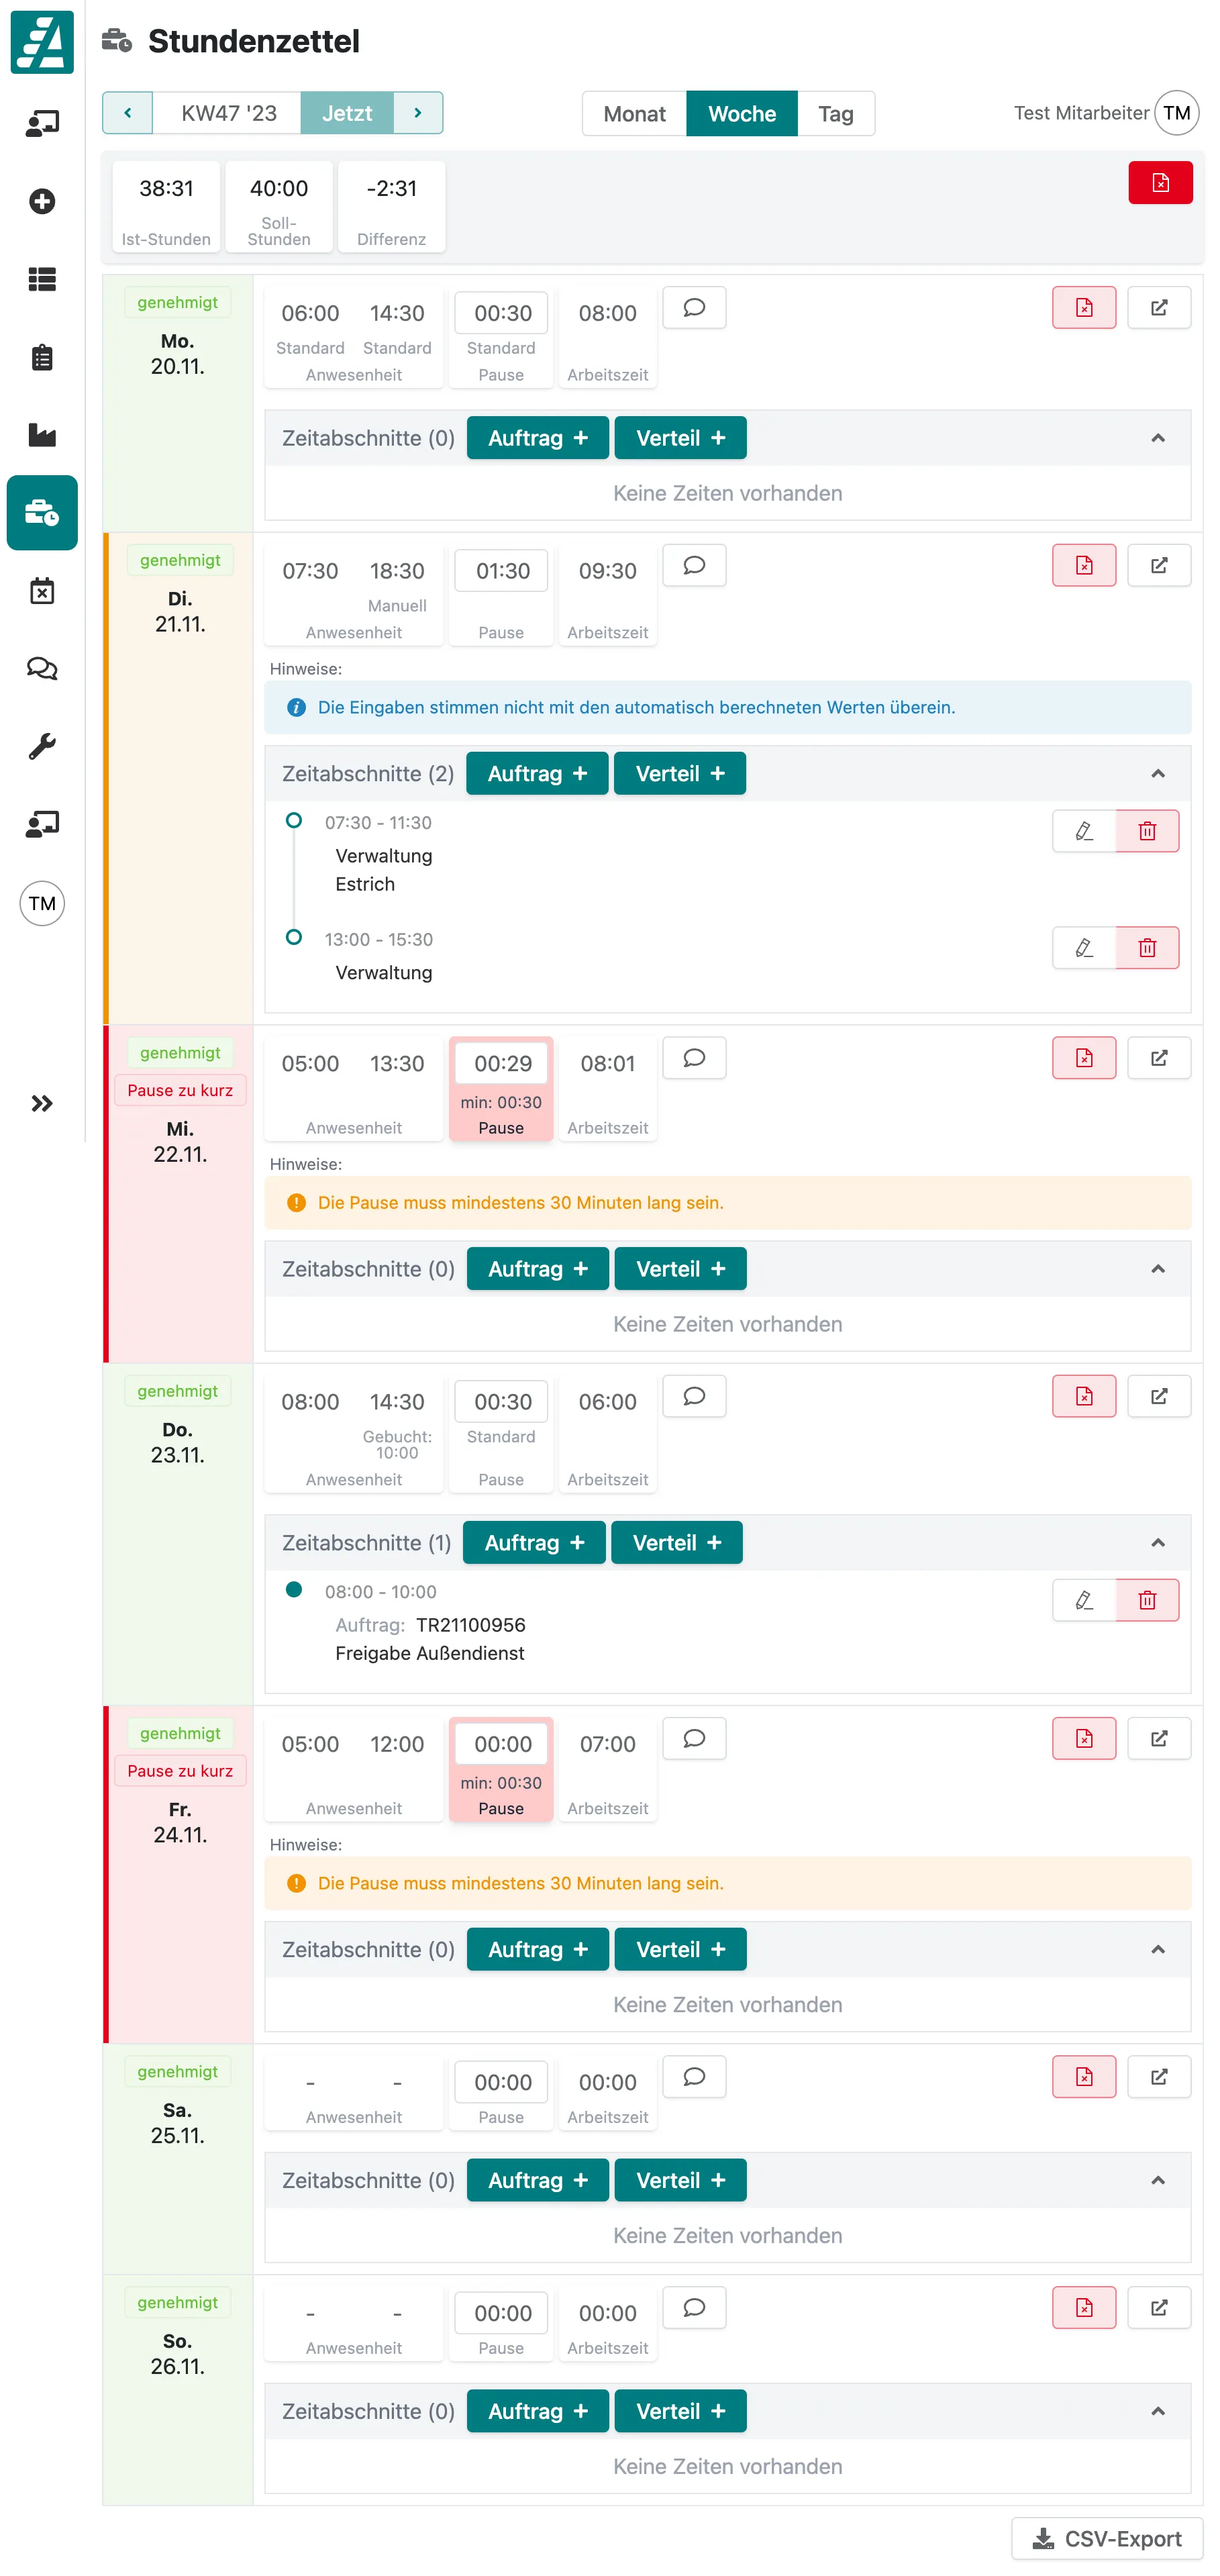The width and height of the screenshot is (1220, 2576).
Task: Open the clipboard icon in sidebar
Action: click(42, 357)
